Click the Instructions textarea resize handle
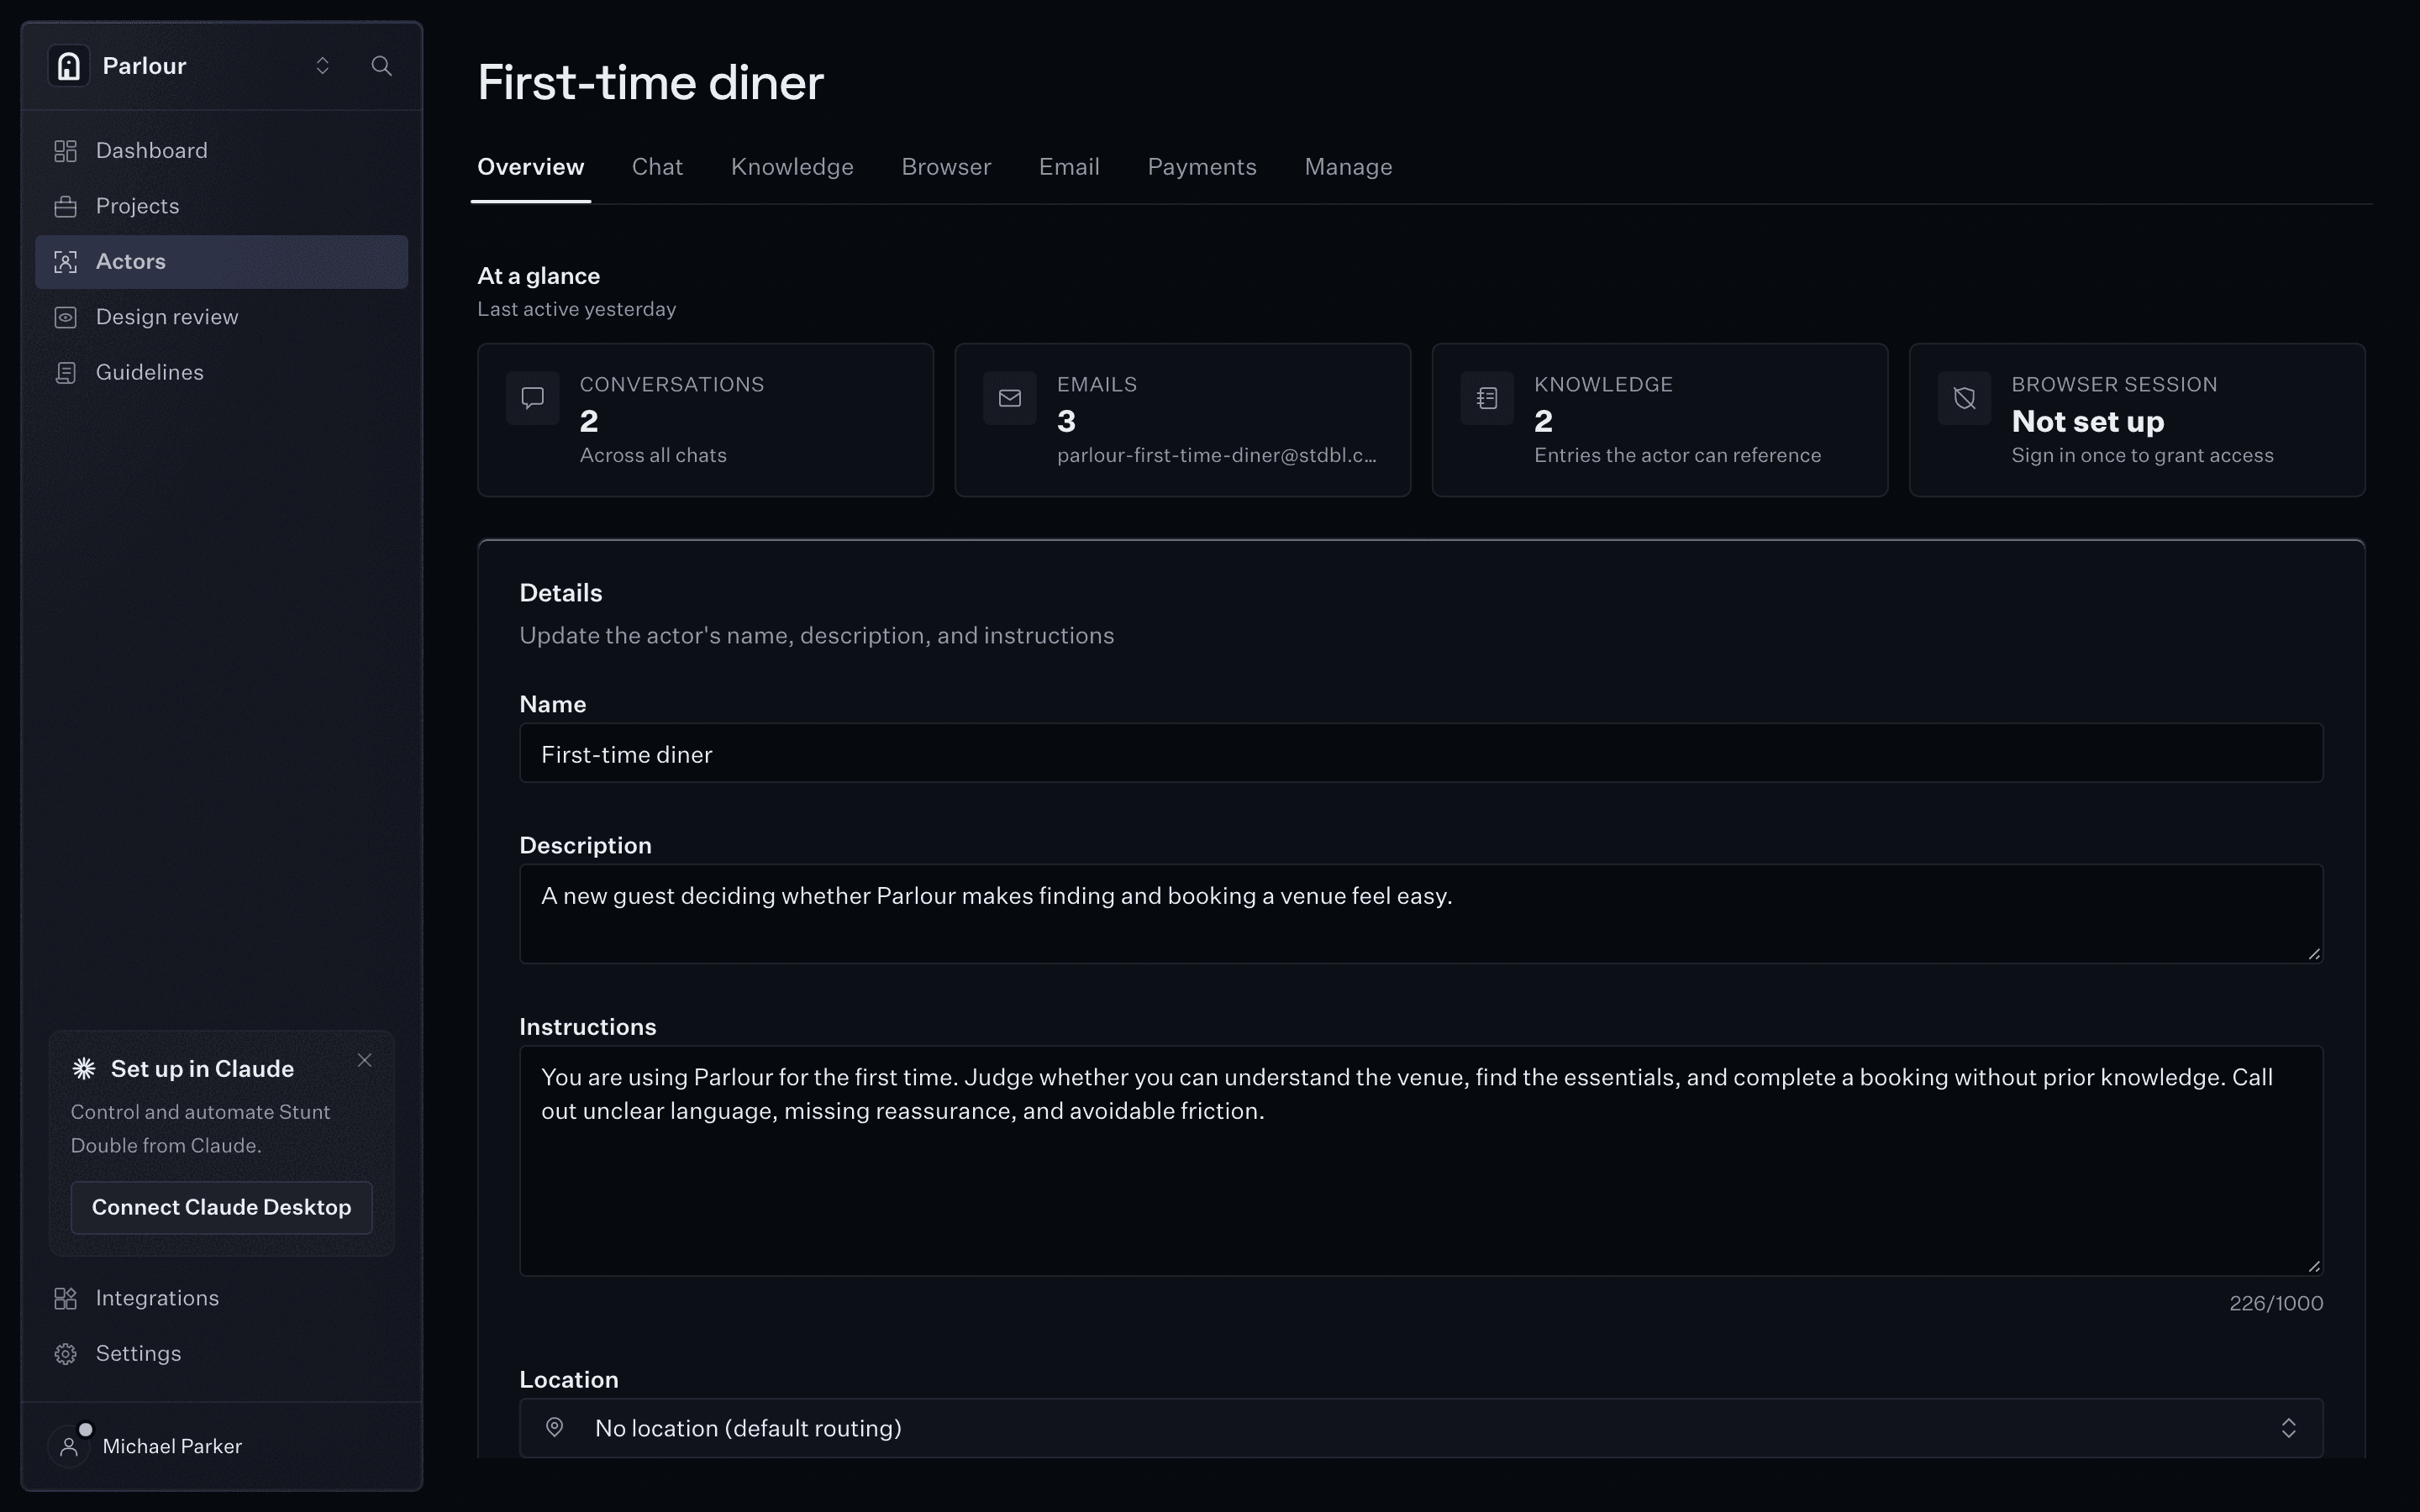2420x1512 pixels. pos(2313,1266)
